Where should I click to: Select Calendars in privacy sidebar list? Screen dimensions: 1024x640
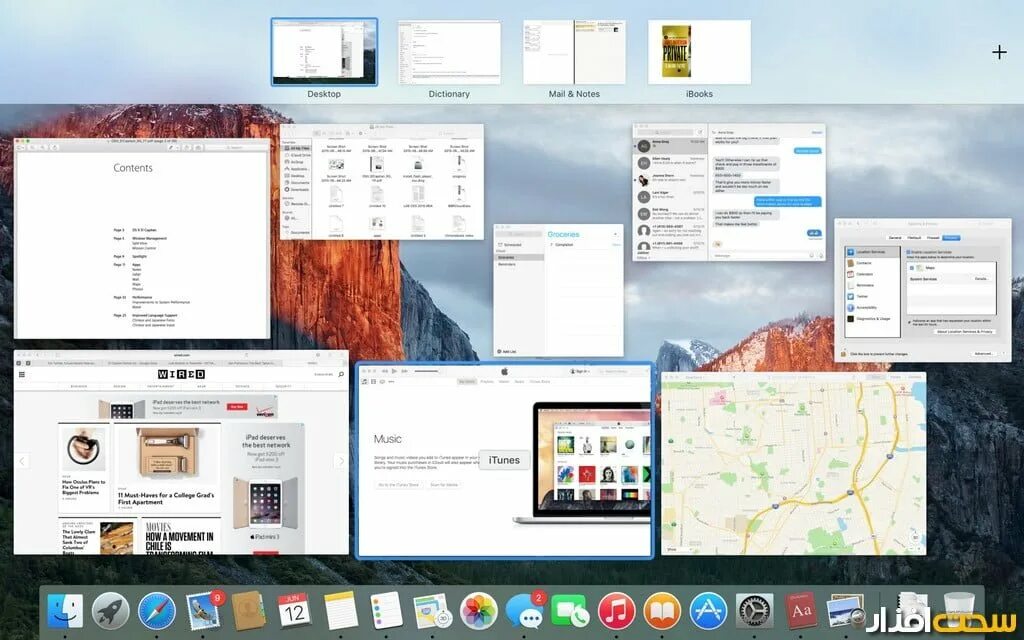pos(871,274)
